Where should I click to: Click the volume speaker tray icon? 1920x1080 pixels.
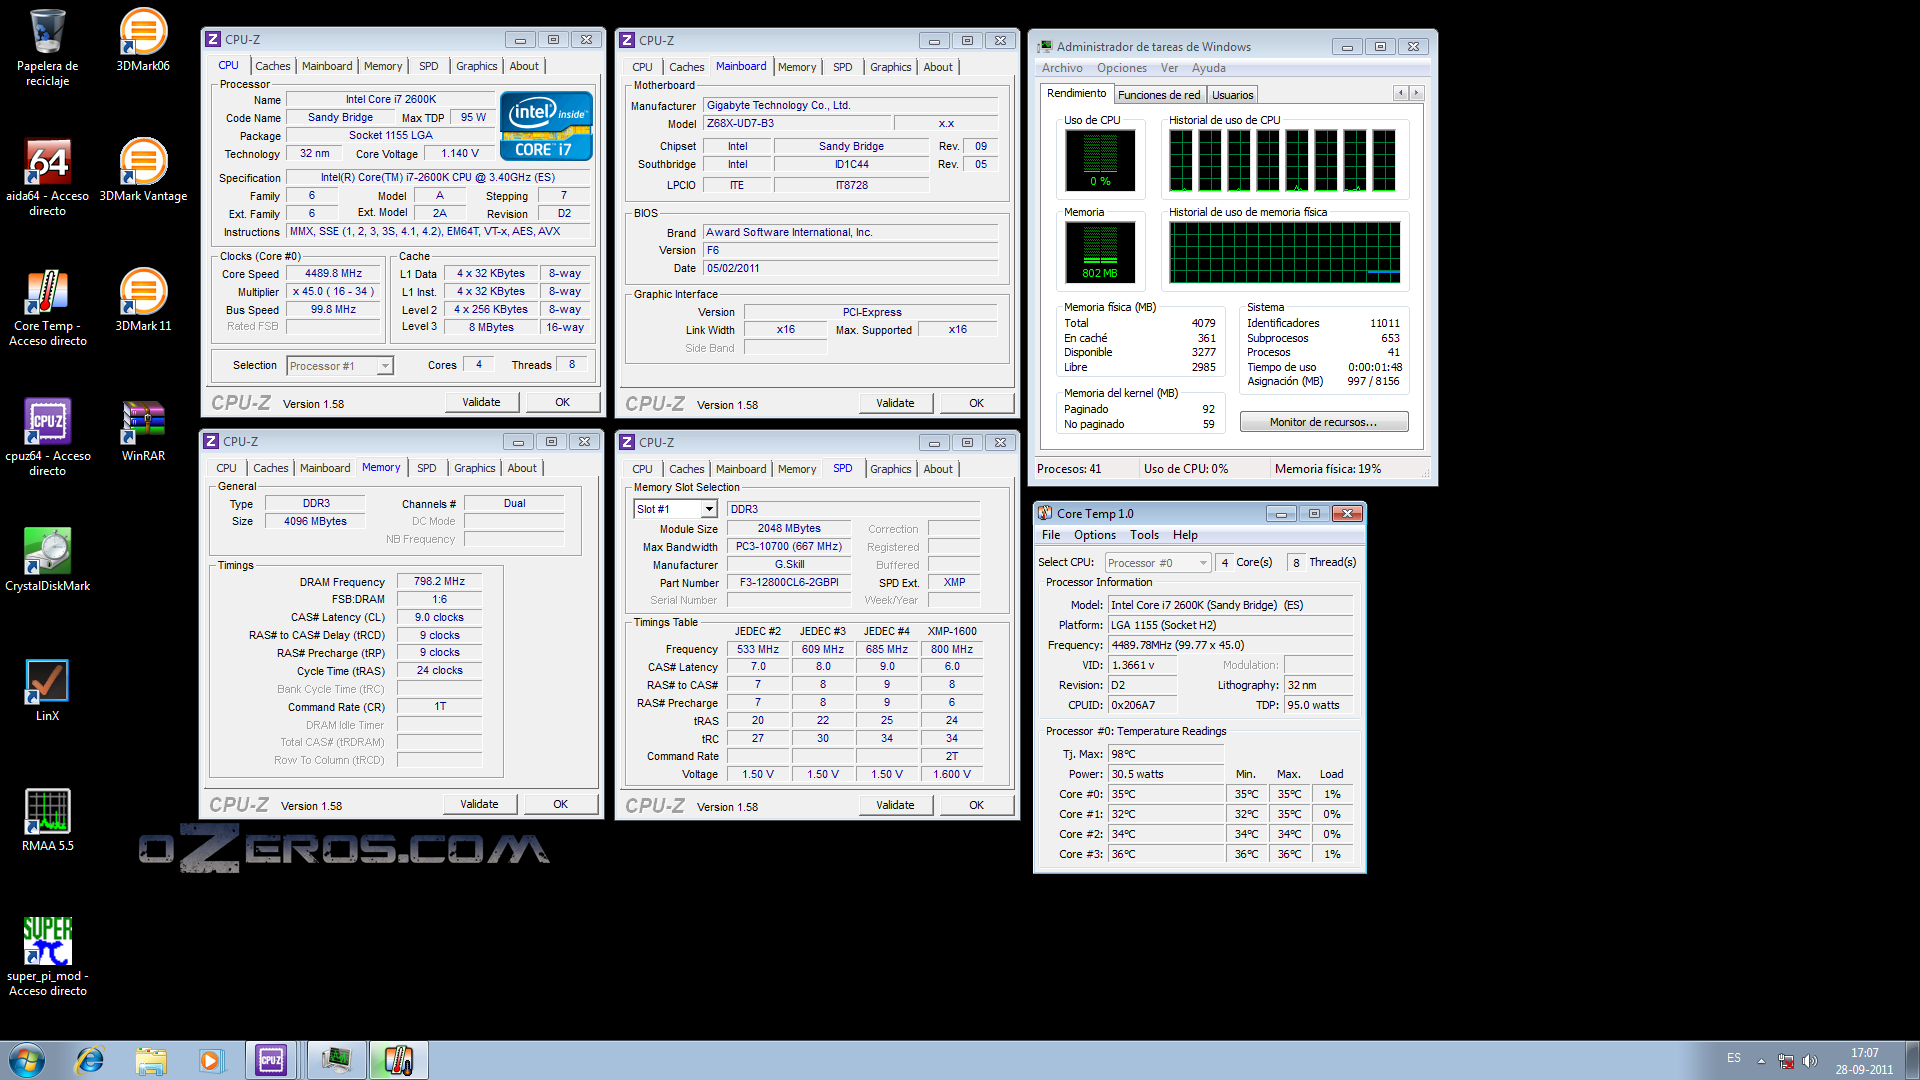1810,1061
